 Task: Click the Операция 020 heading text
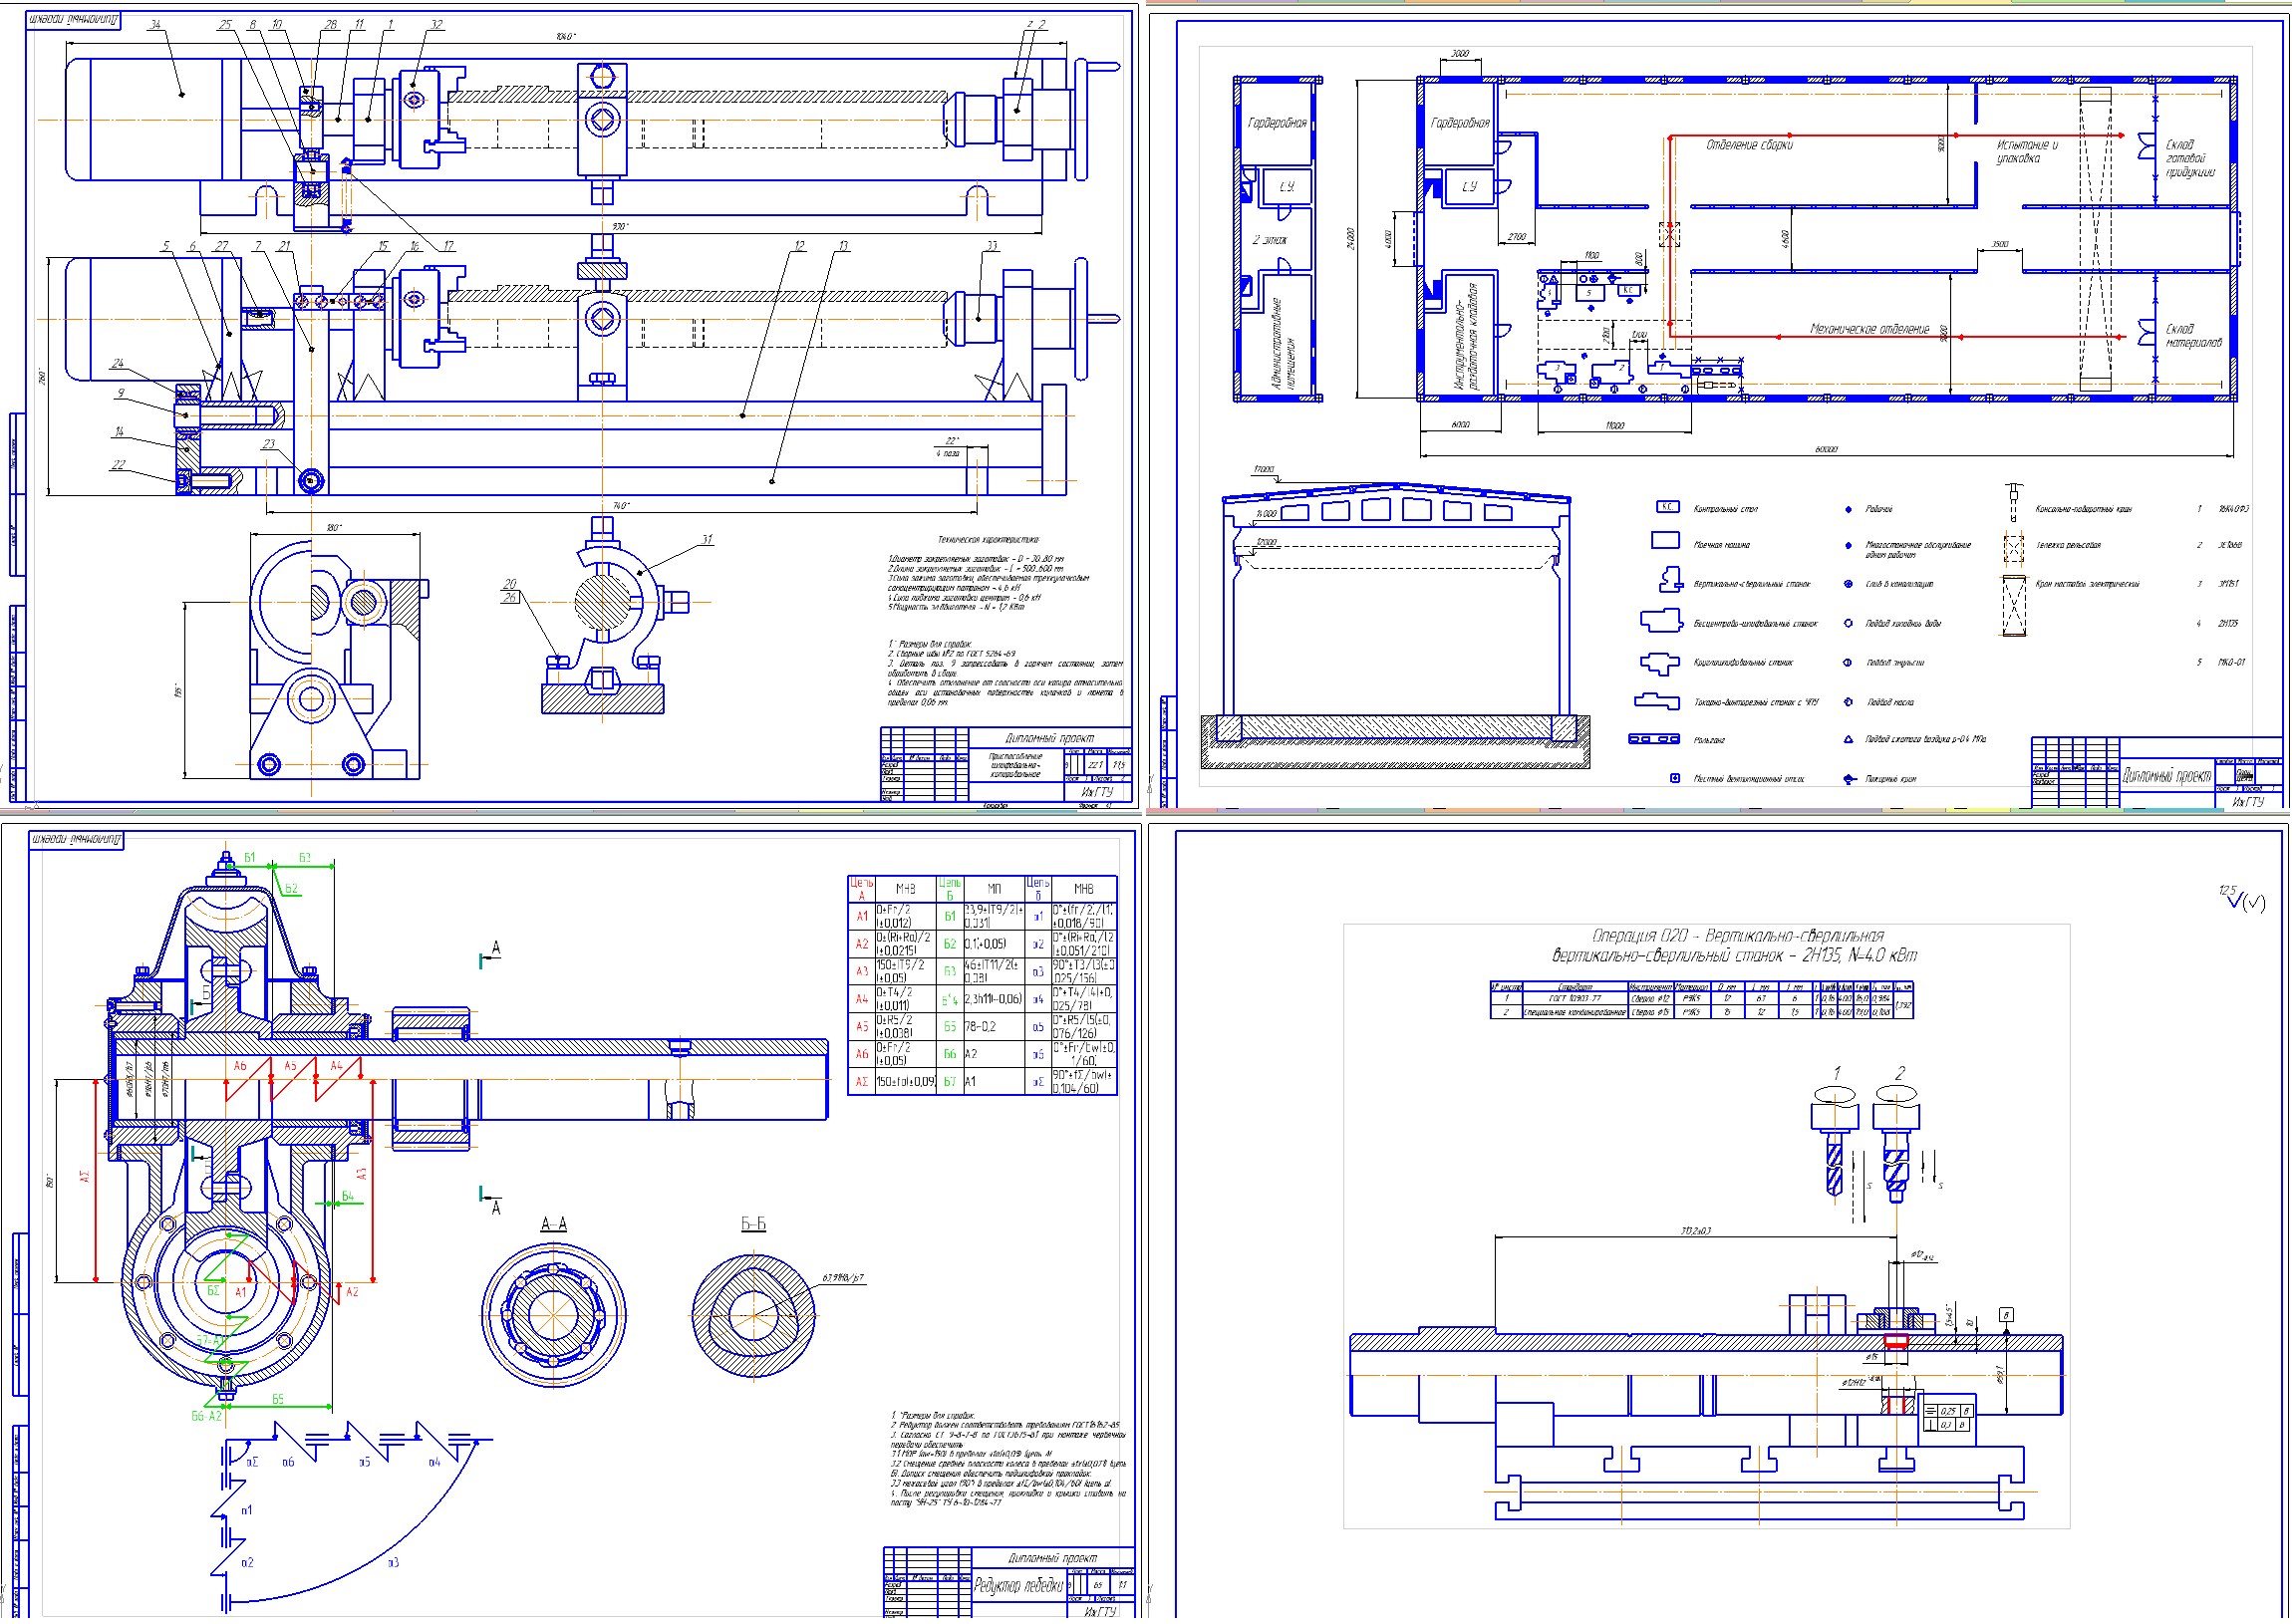point(1738,935)
